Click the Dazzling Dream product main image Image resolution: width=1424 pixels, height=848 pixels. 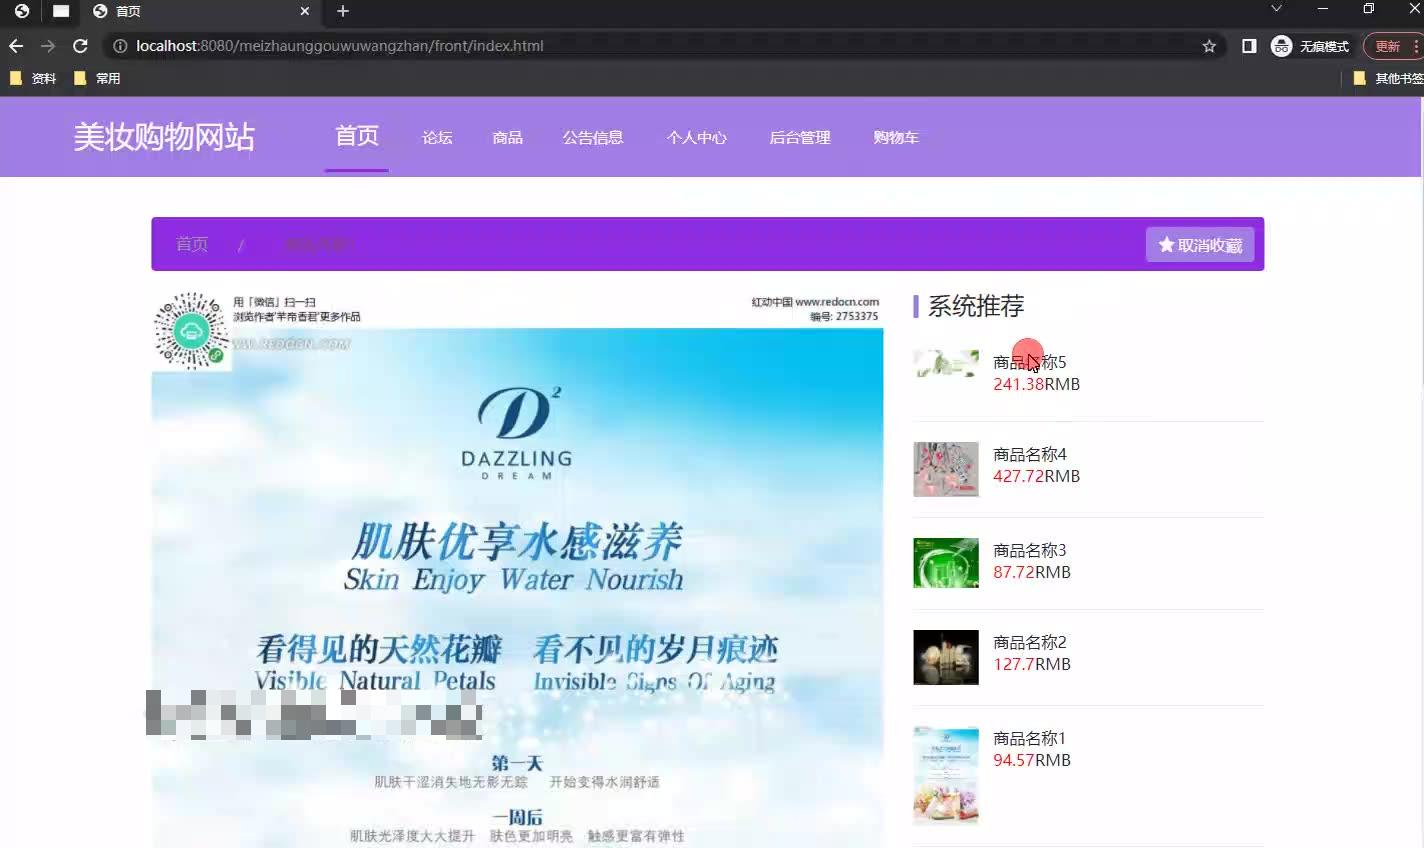(518, 569)
